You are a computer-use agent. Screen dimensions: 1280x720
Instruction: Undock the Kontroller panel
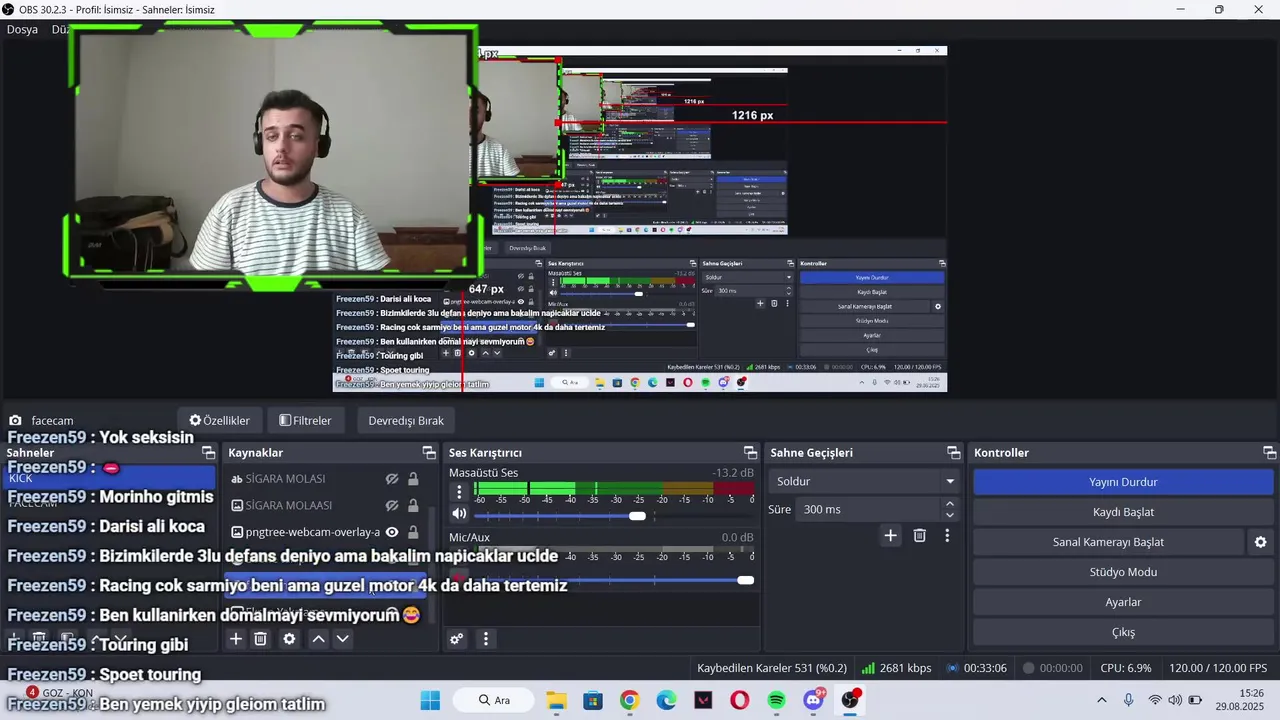[x=1269, y=453]
